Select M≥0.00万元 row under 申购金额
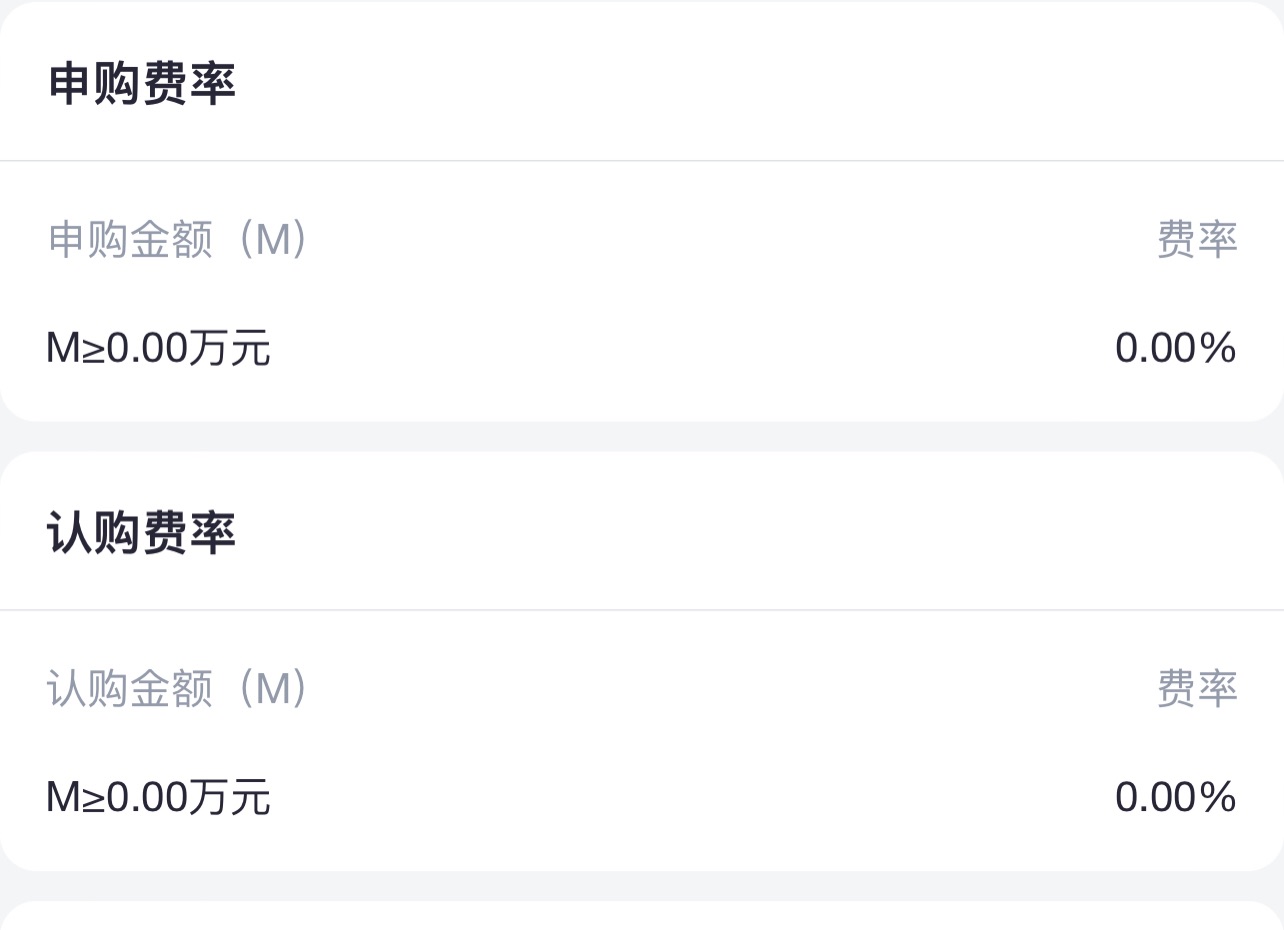Image resolution: width=1284 pixels, height=930 pixels. [x=642, y=349]
